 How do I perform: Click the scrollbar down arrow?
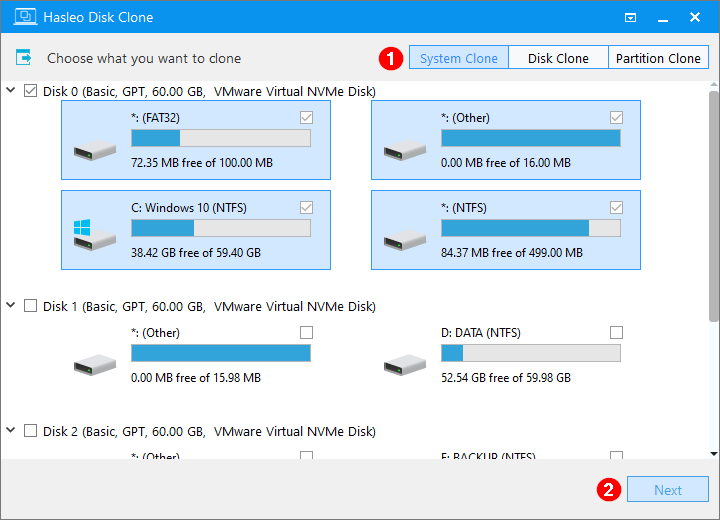point(714,454)
